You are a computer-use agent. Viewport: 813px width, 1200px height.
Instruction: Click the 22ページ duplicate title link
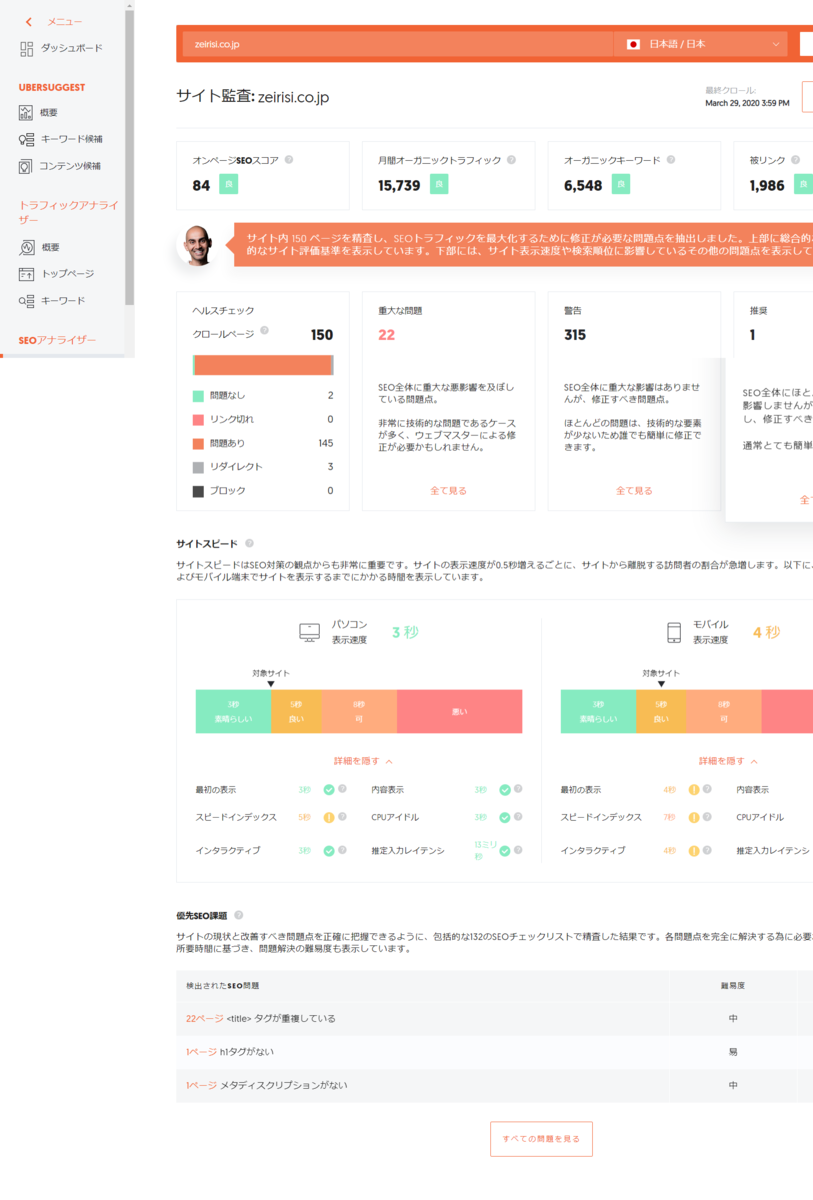click(205, 1019)
